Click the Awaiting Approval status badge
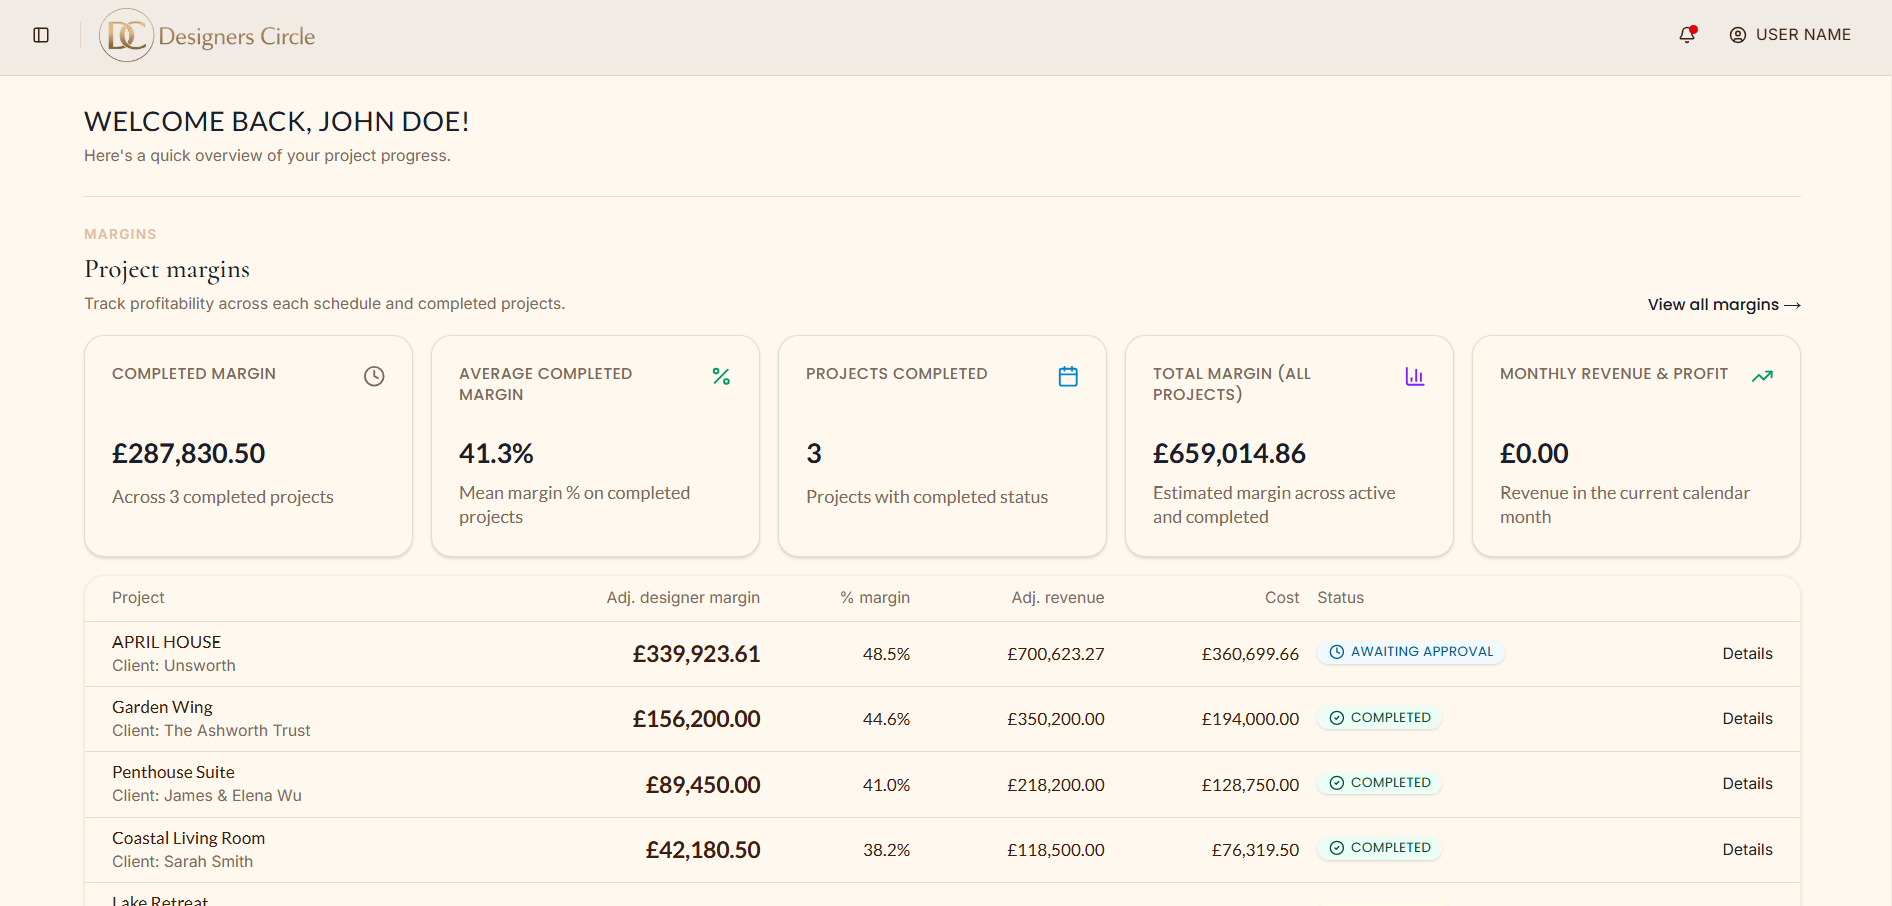 (x=1411, y=652)
